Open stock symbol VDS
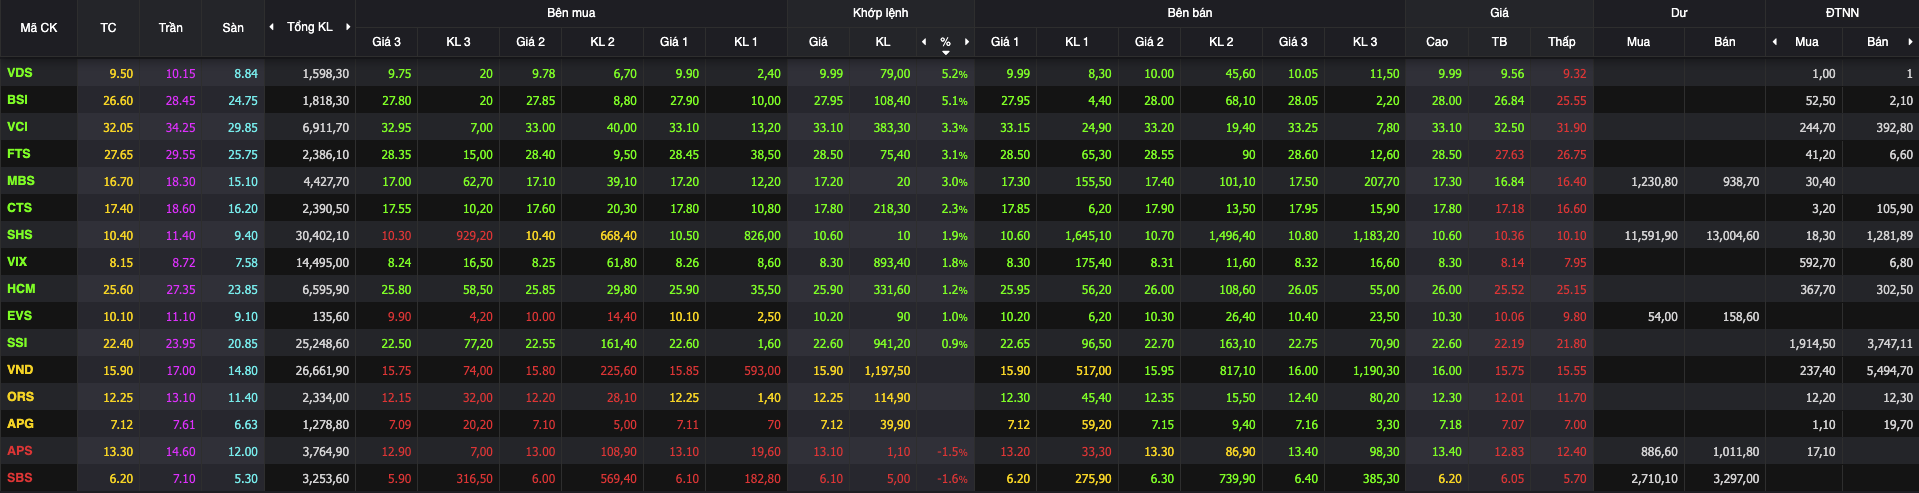The height and width of the screenshot is (493, 1919). (19, 73)
